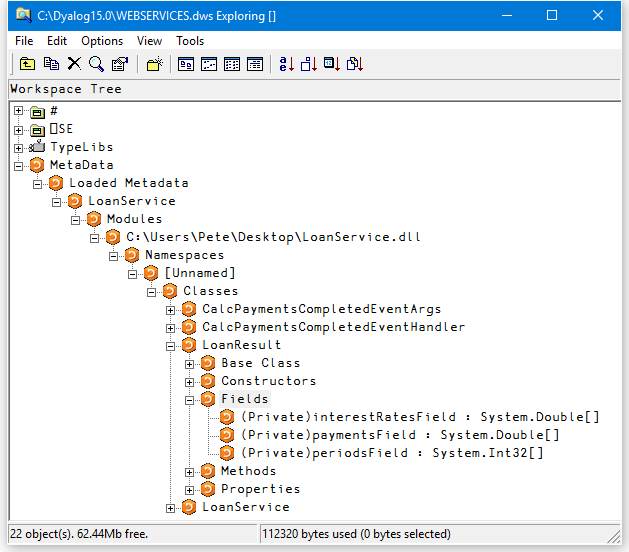Expand the TypeLibs tree node
This screenshot has height=552, width=629.
pyautogui.click(x=18, y=147)
